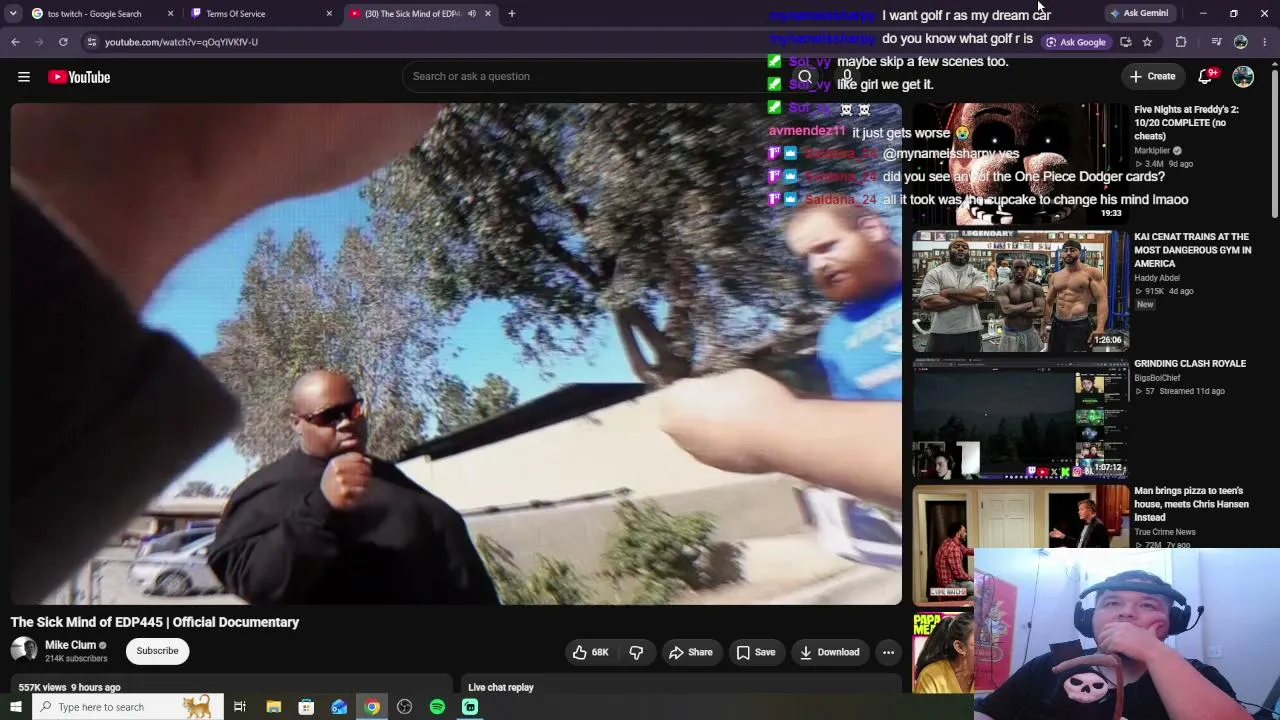
Task: Click the browser address bar URL
Action: [181, 42]
